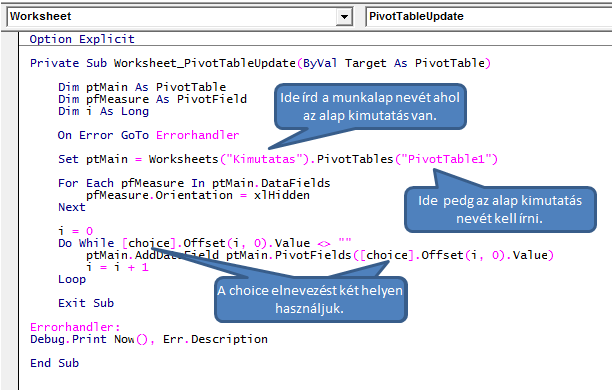
Task: Click 'Debug.Print Now(), Err.Description' line
Action: [149, 339]
